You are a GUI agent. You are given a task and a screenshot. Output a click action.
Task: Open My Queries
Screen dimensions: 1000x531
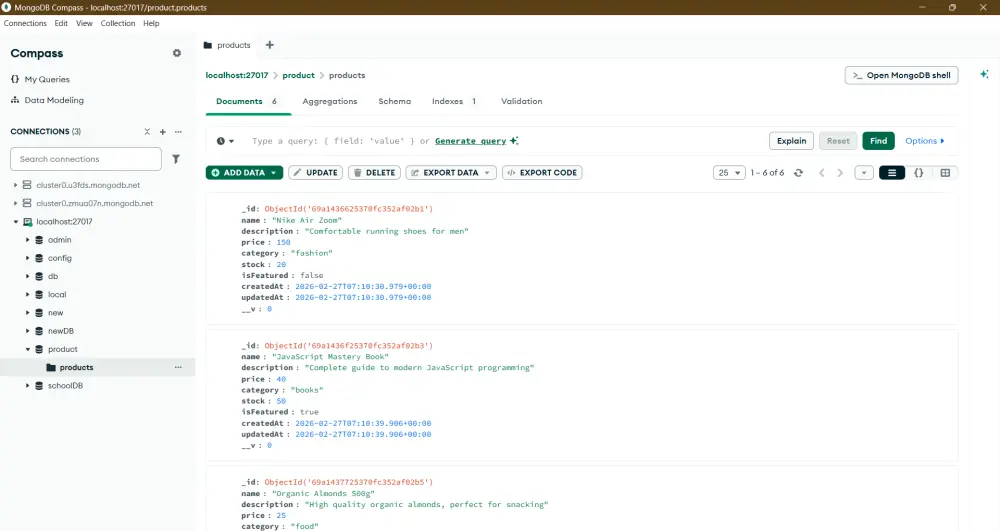tap(41, 79)
